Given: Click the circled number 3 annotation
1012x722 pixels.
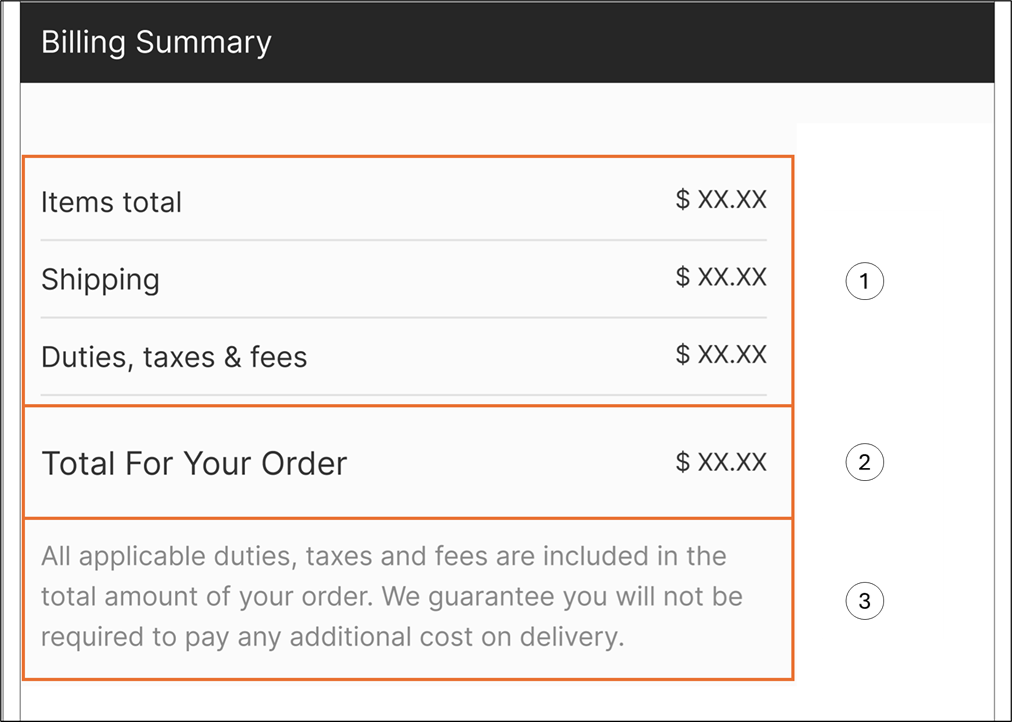Looking at the screenshot, I should 864,601.
